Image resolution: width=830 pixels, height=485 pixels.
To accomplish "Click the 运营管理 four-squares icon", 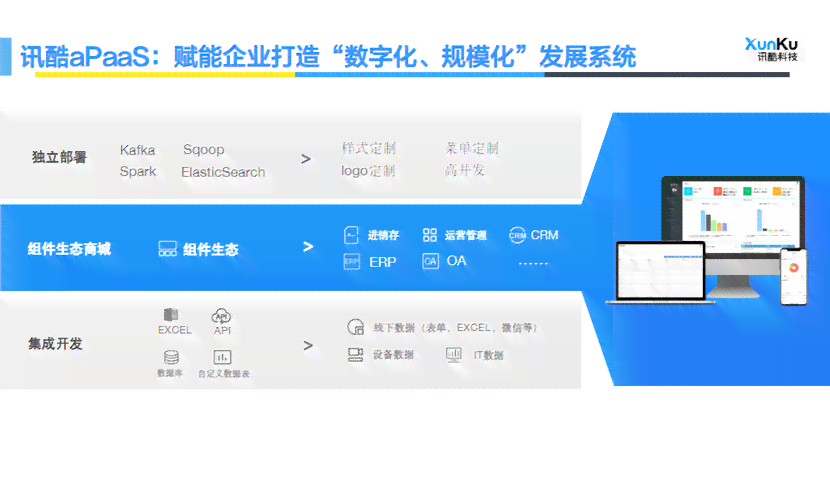I will (430, 235).
